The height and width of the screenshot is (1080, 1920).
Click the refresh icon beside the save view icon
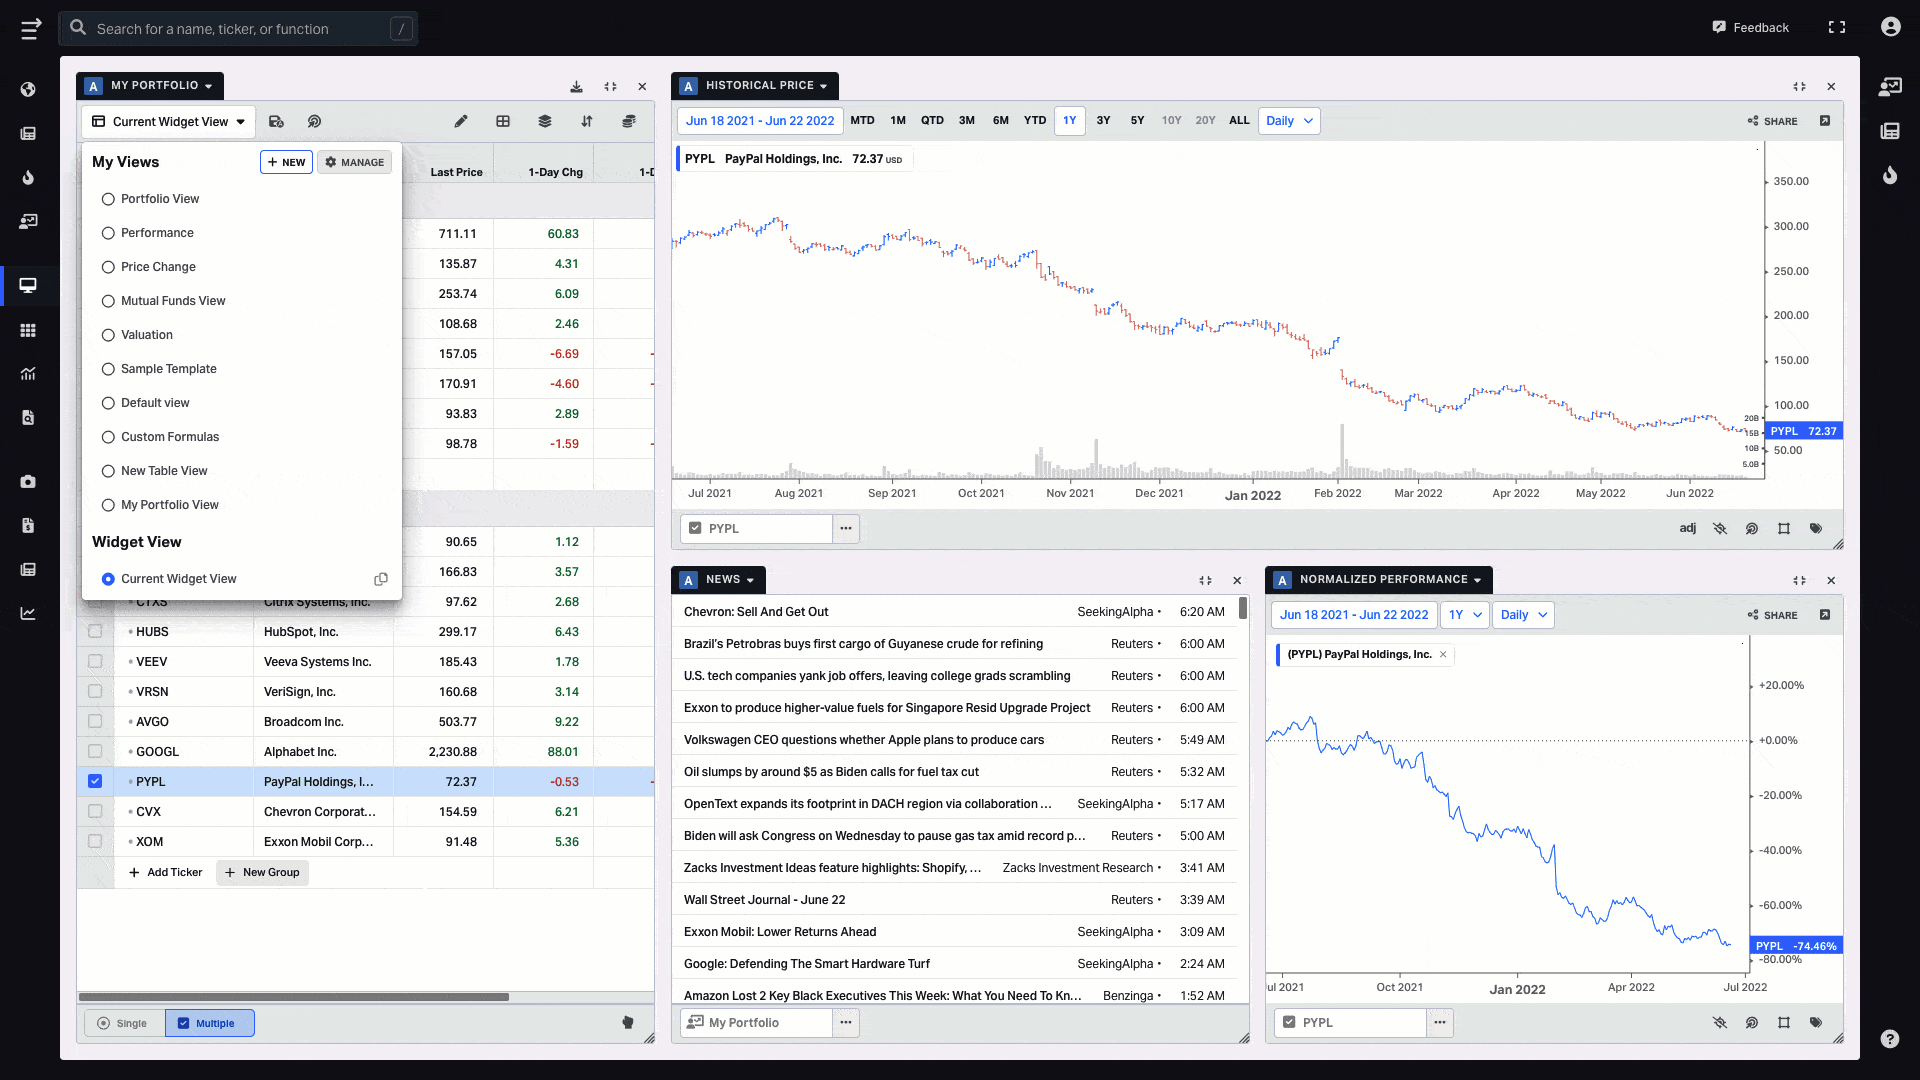(x=314, y=121)
